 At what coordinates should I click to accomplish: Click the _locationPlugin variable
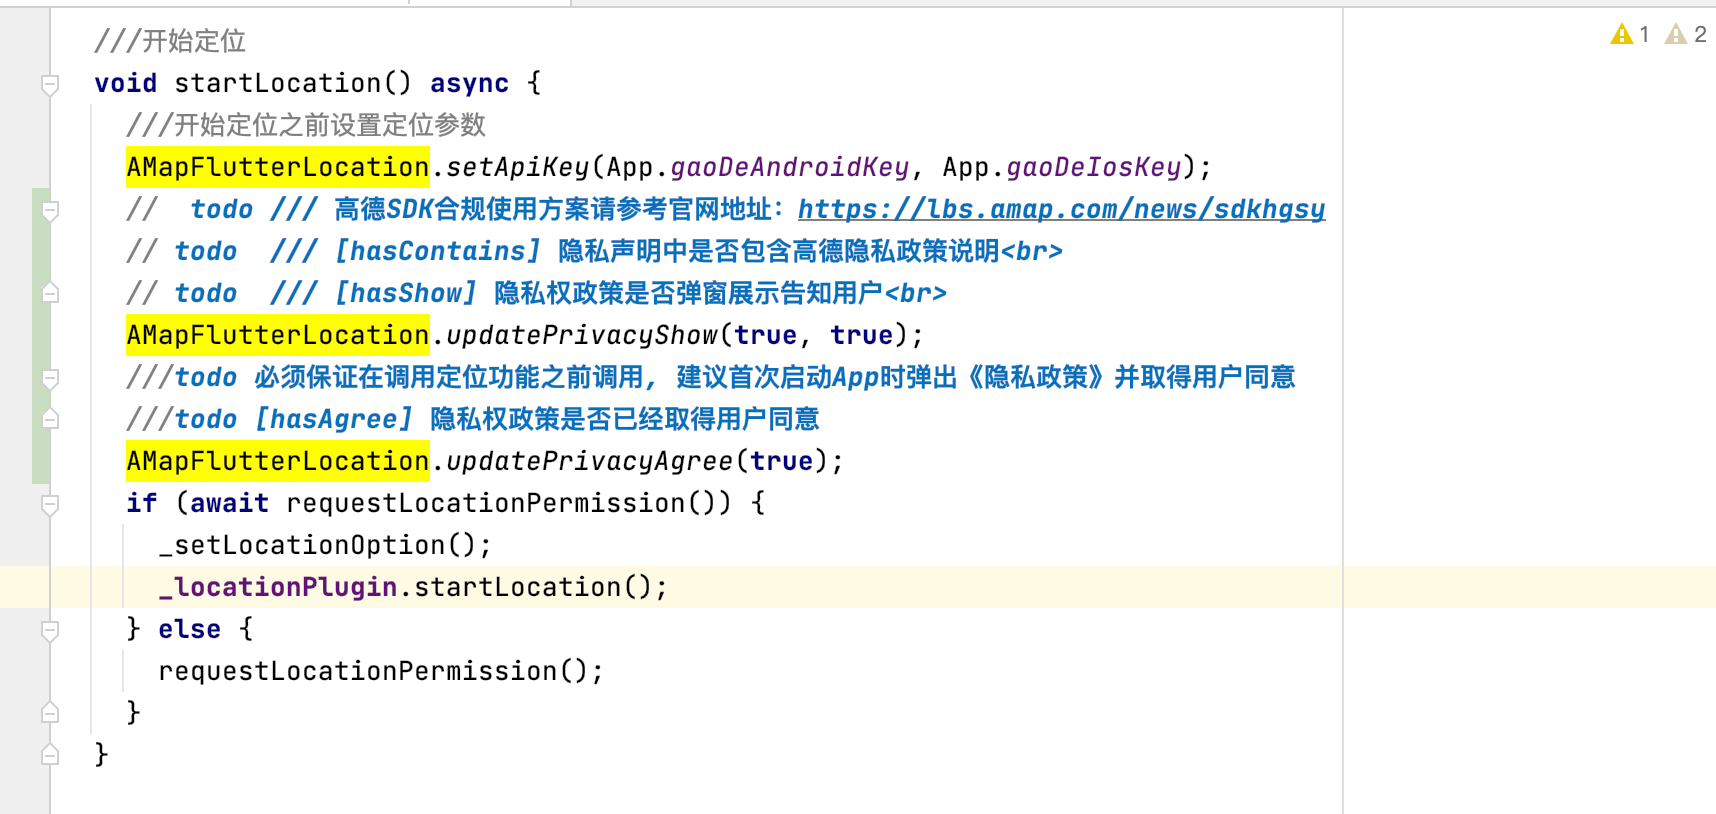tap(278, 587)
